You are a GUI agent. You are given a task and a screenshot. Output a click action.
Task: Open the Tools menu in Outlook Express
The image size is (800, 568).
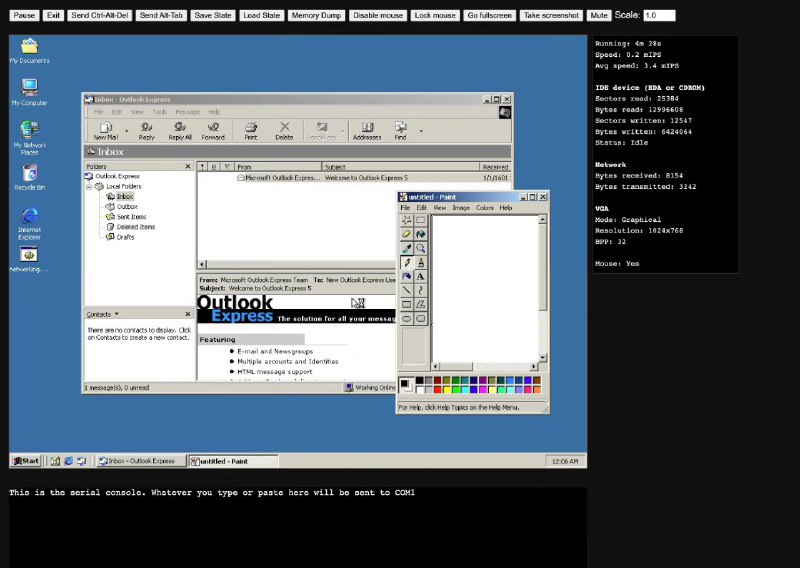(x=160, y=112)
